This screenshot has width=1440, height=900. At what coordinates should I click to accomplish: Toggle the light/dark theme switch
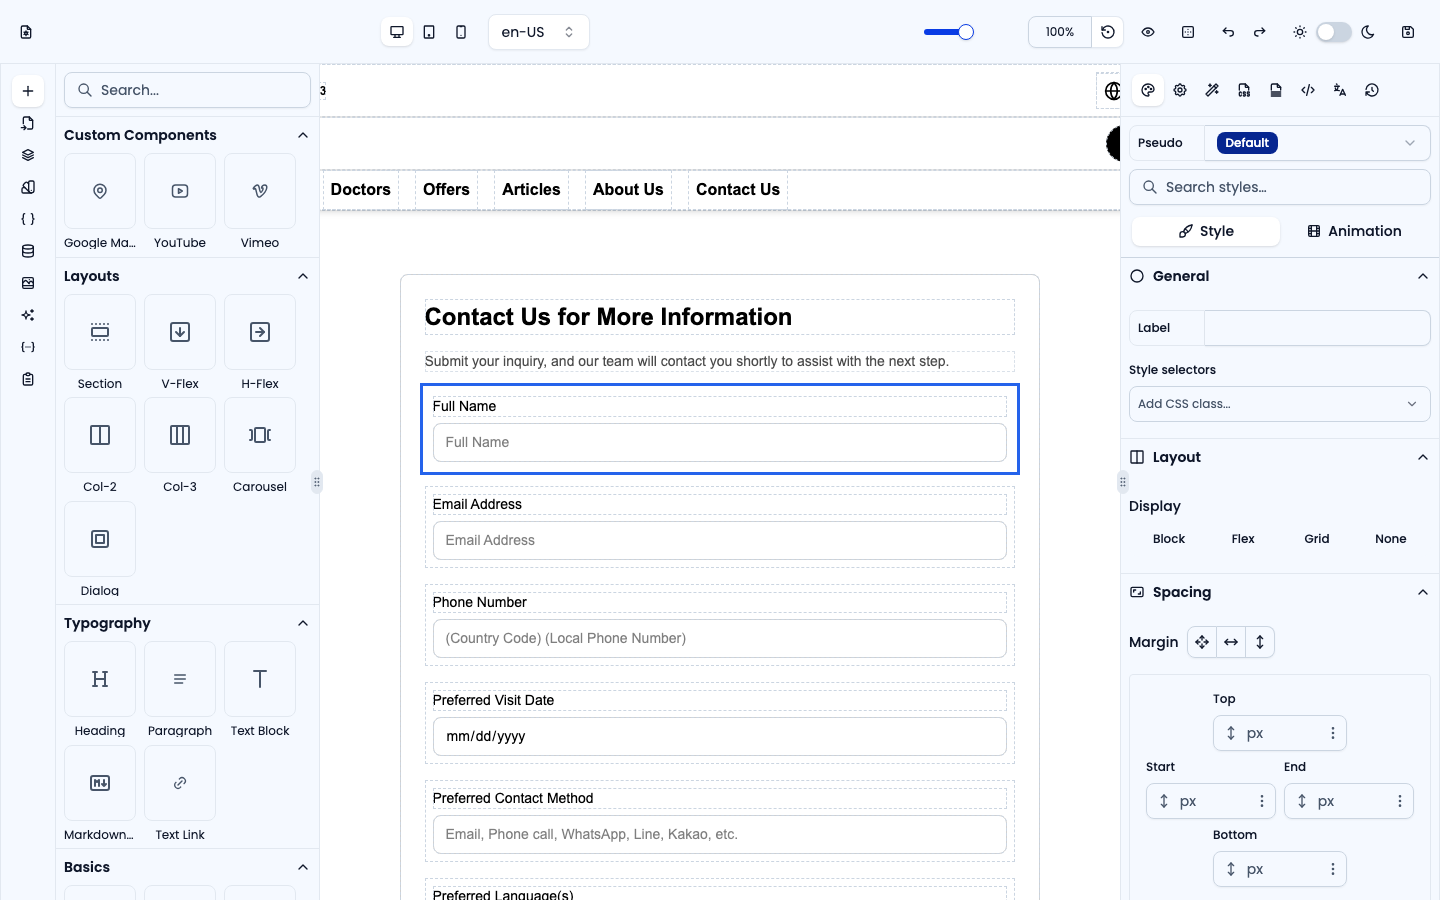tap(1333, 32)
